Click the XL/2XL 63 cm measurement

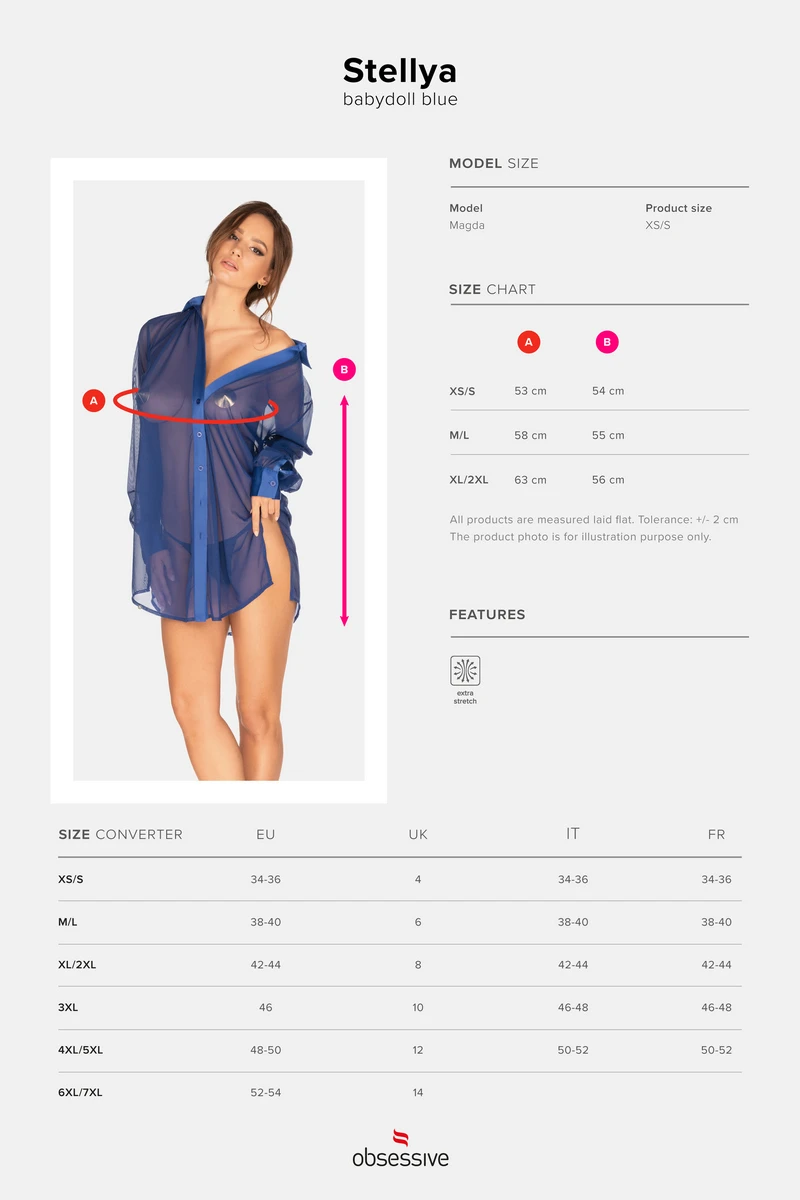coord(530,480)
